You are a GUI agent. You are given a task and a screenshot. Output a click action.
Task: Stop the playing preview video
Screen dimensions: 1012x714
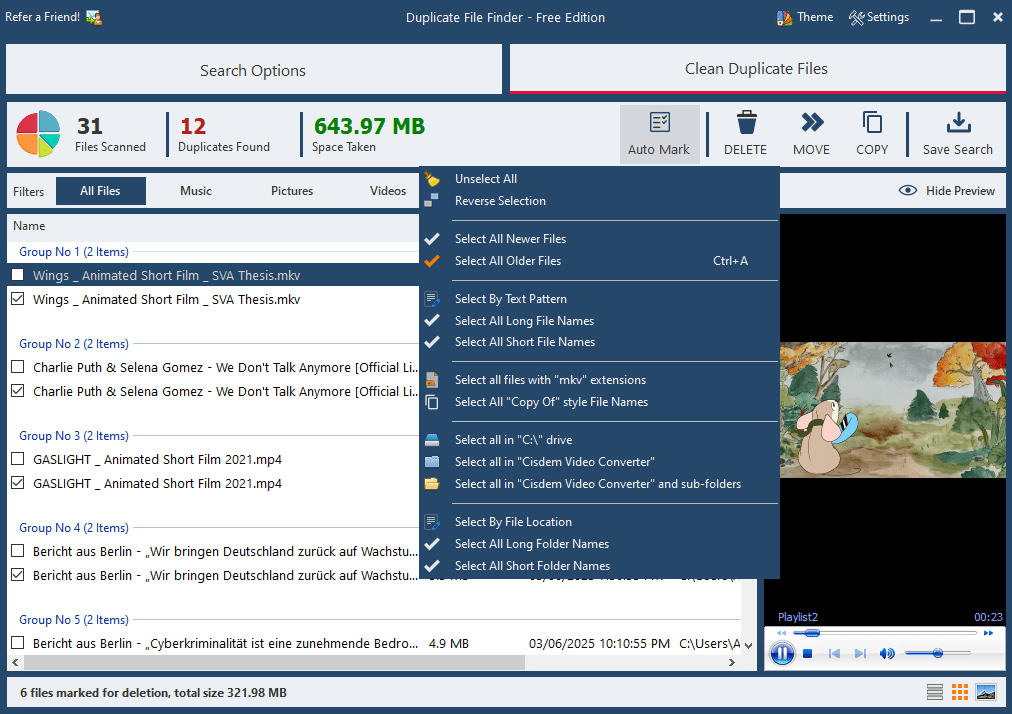pos(808,653)
